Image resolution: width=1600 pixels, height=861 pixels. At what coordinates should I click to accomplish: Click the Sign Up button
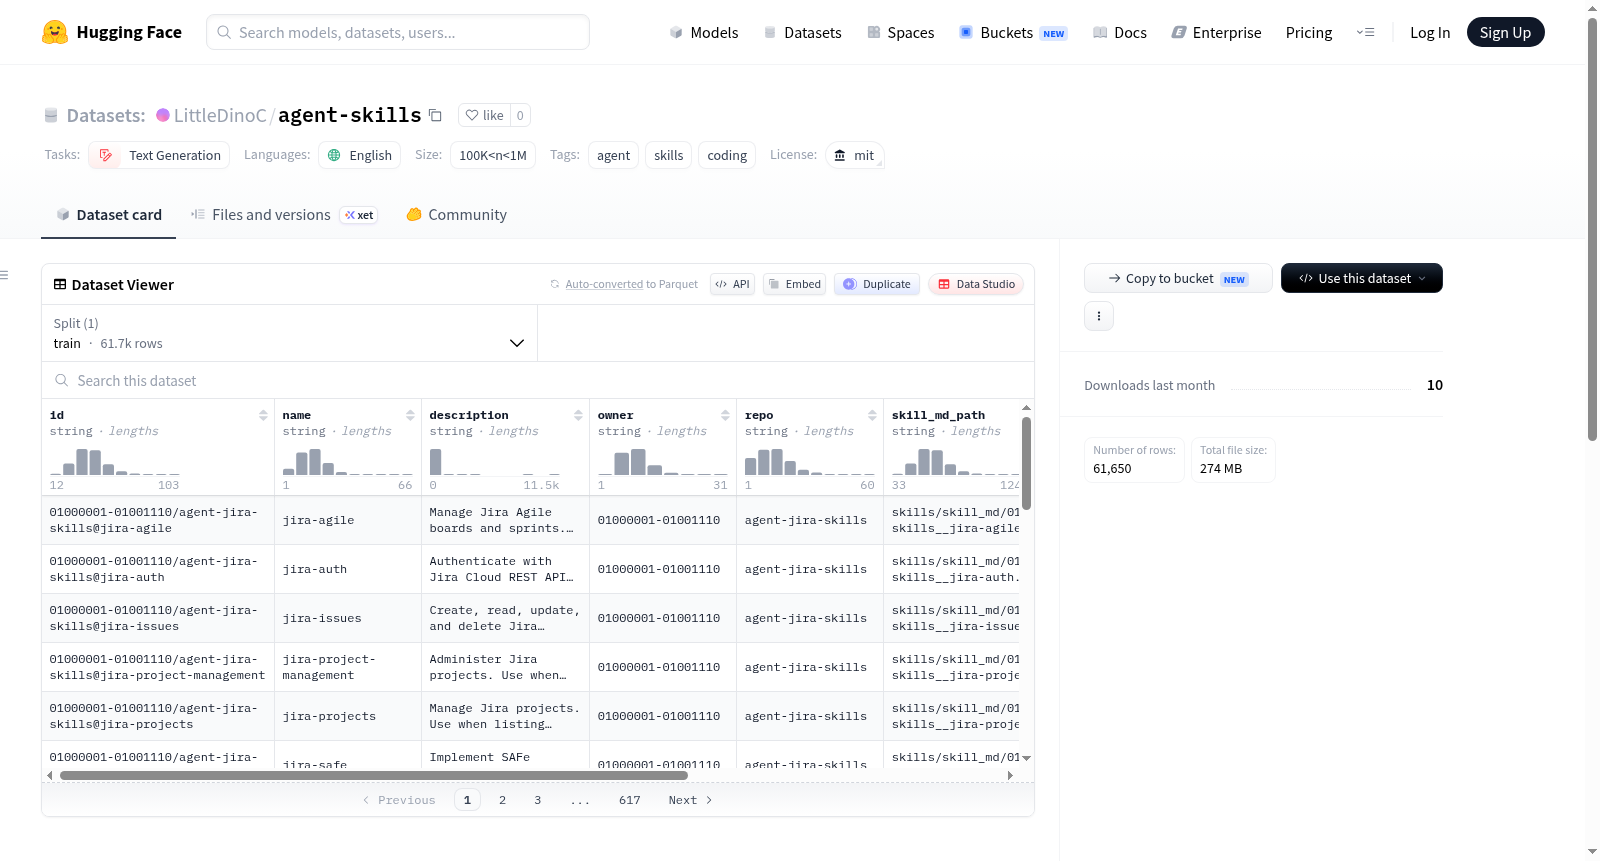tap(1505, 32)
